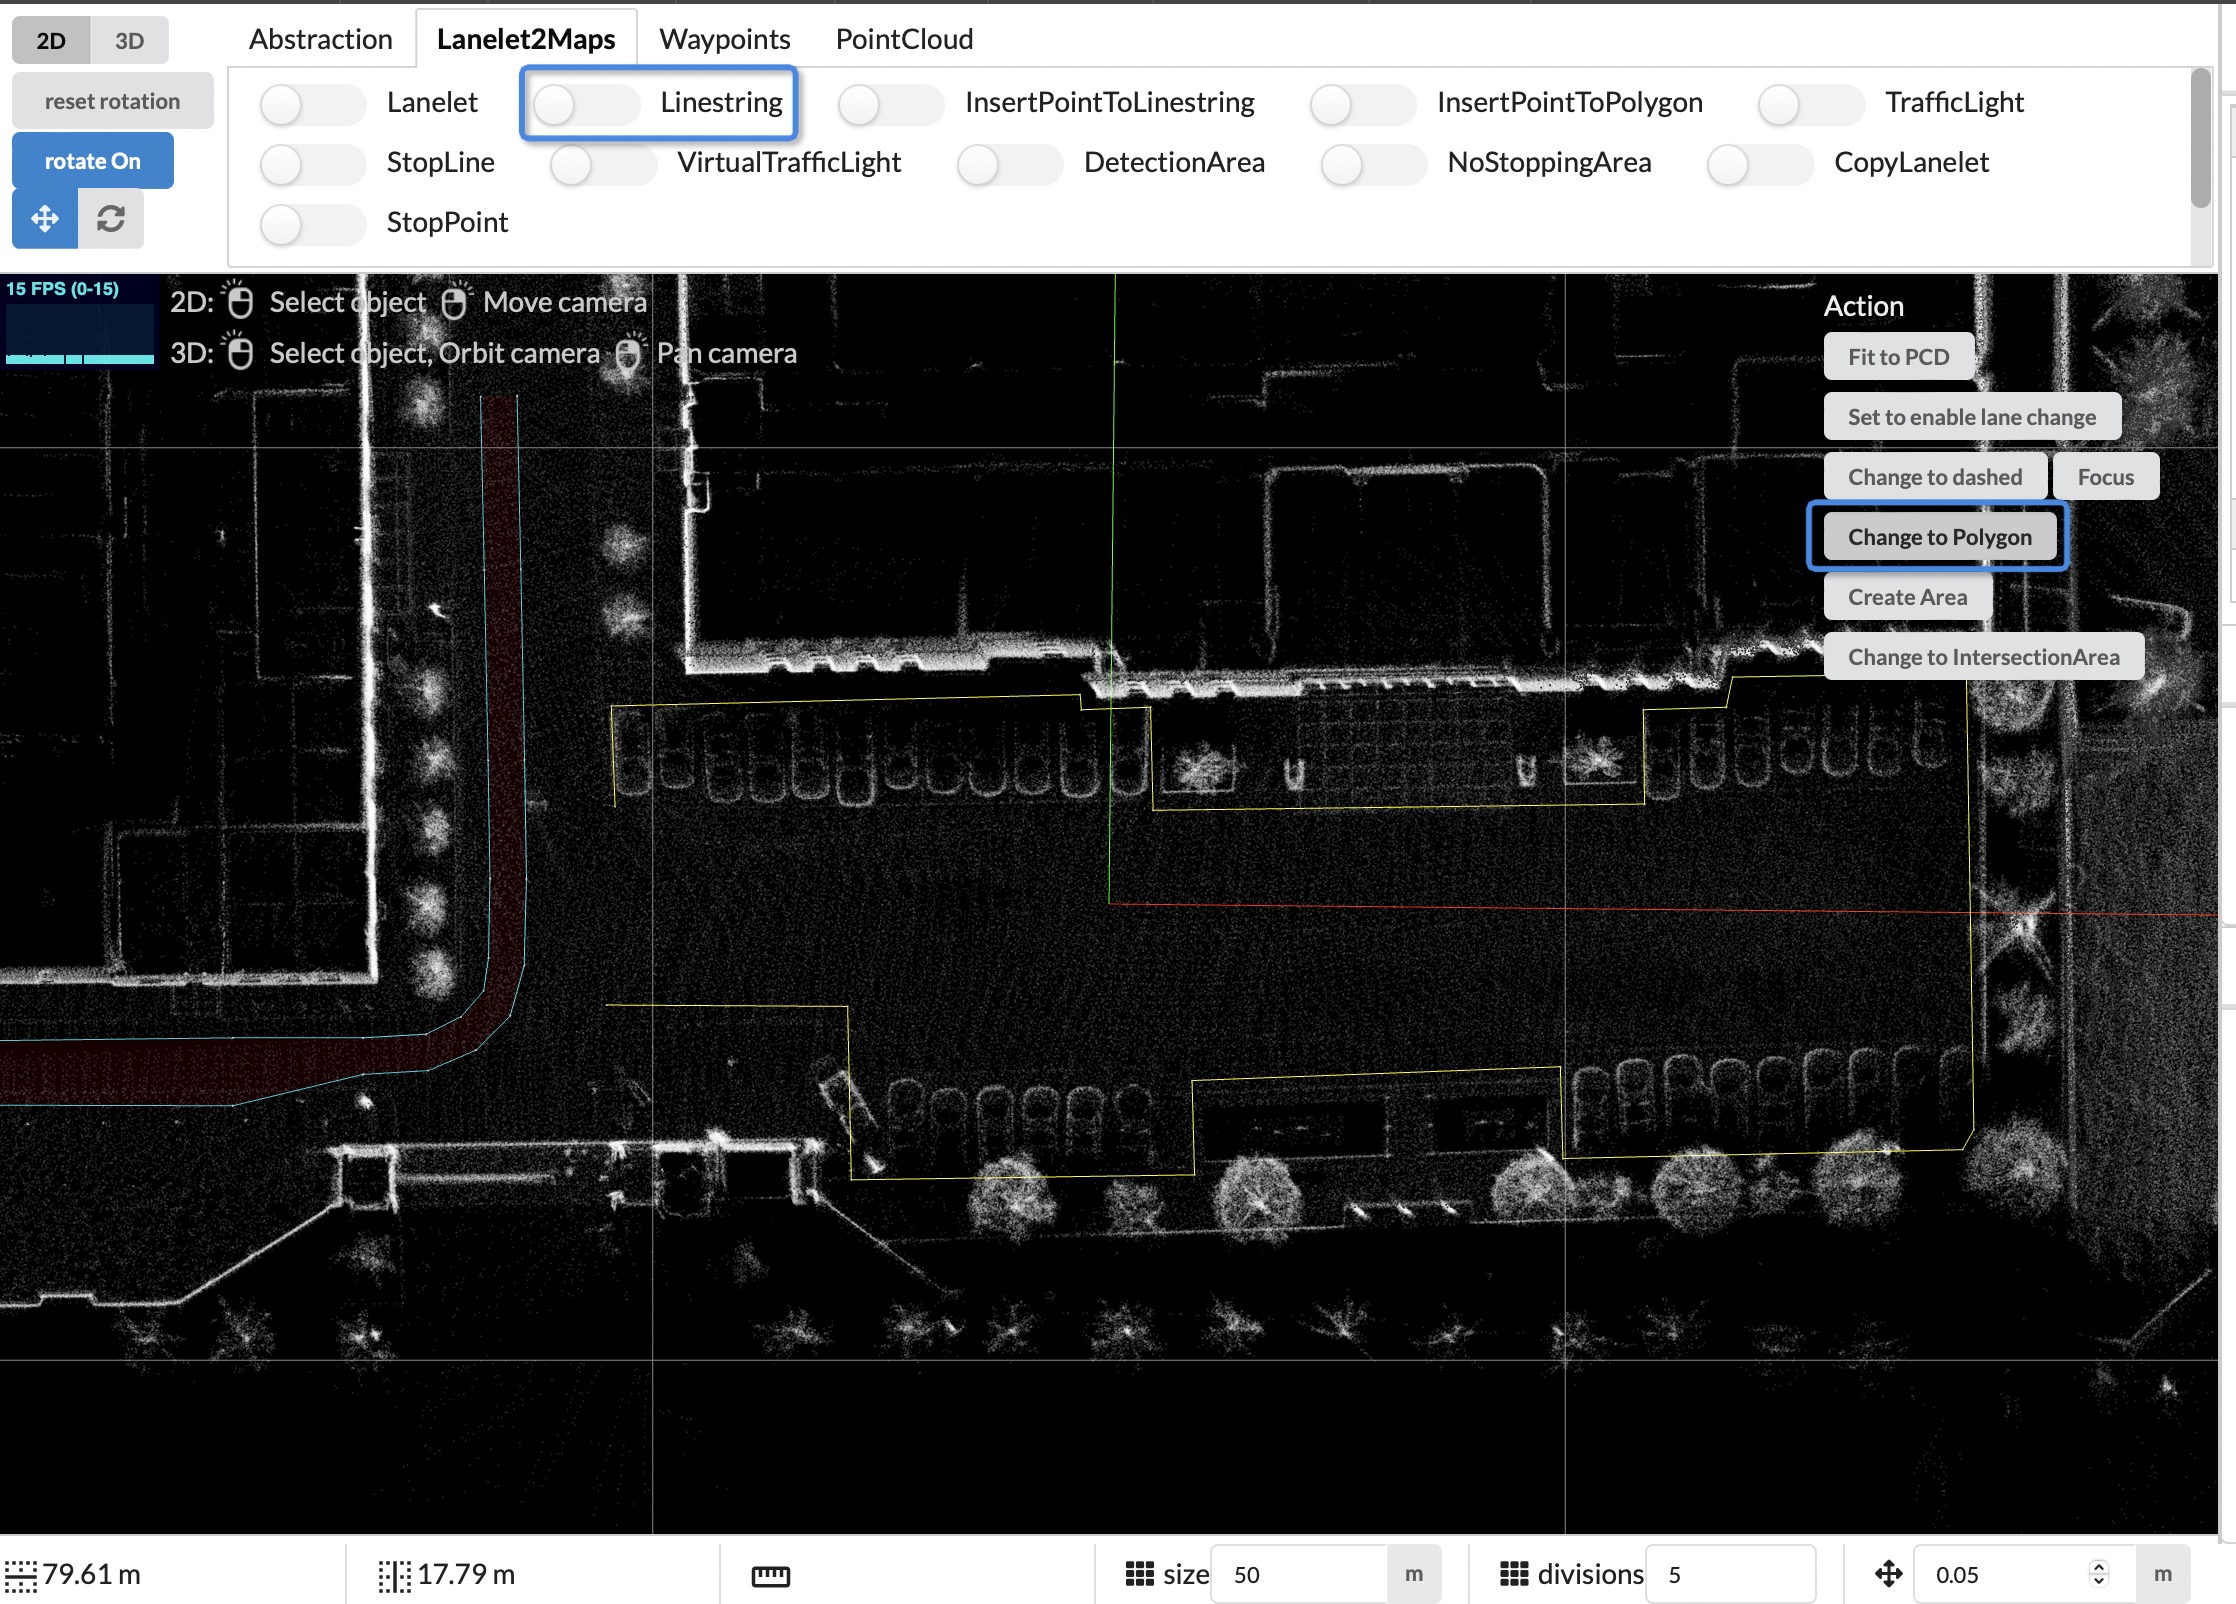Screen dimensions: 2236x1604
Task: Click the Focus action button
Action: (x=2105, y=477)
